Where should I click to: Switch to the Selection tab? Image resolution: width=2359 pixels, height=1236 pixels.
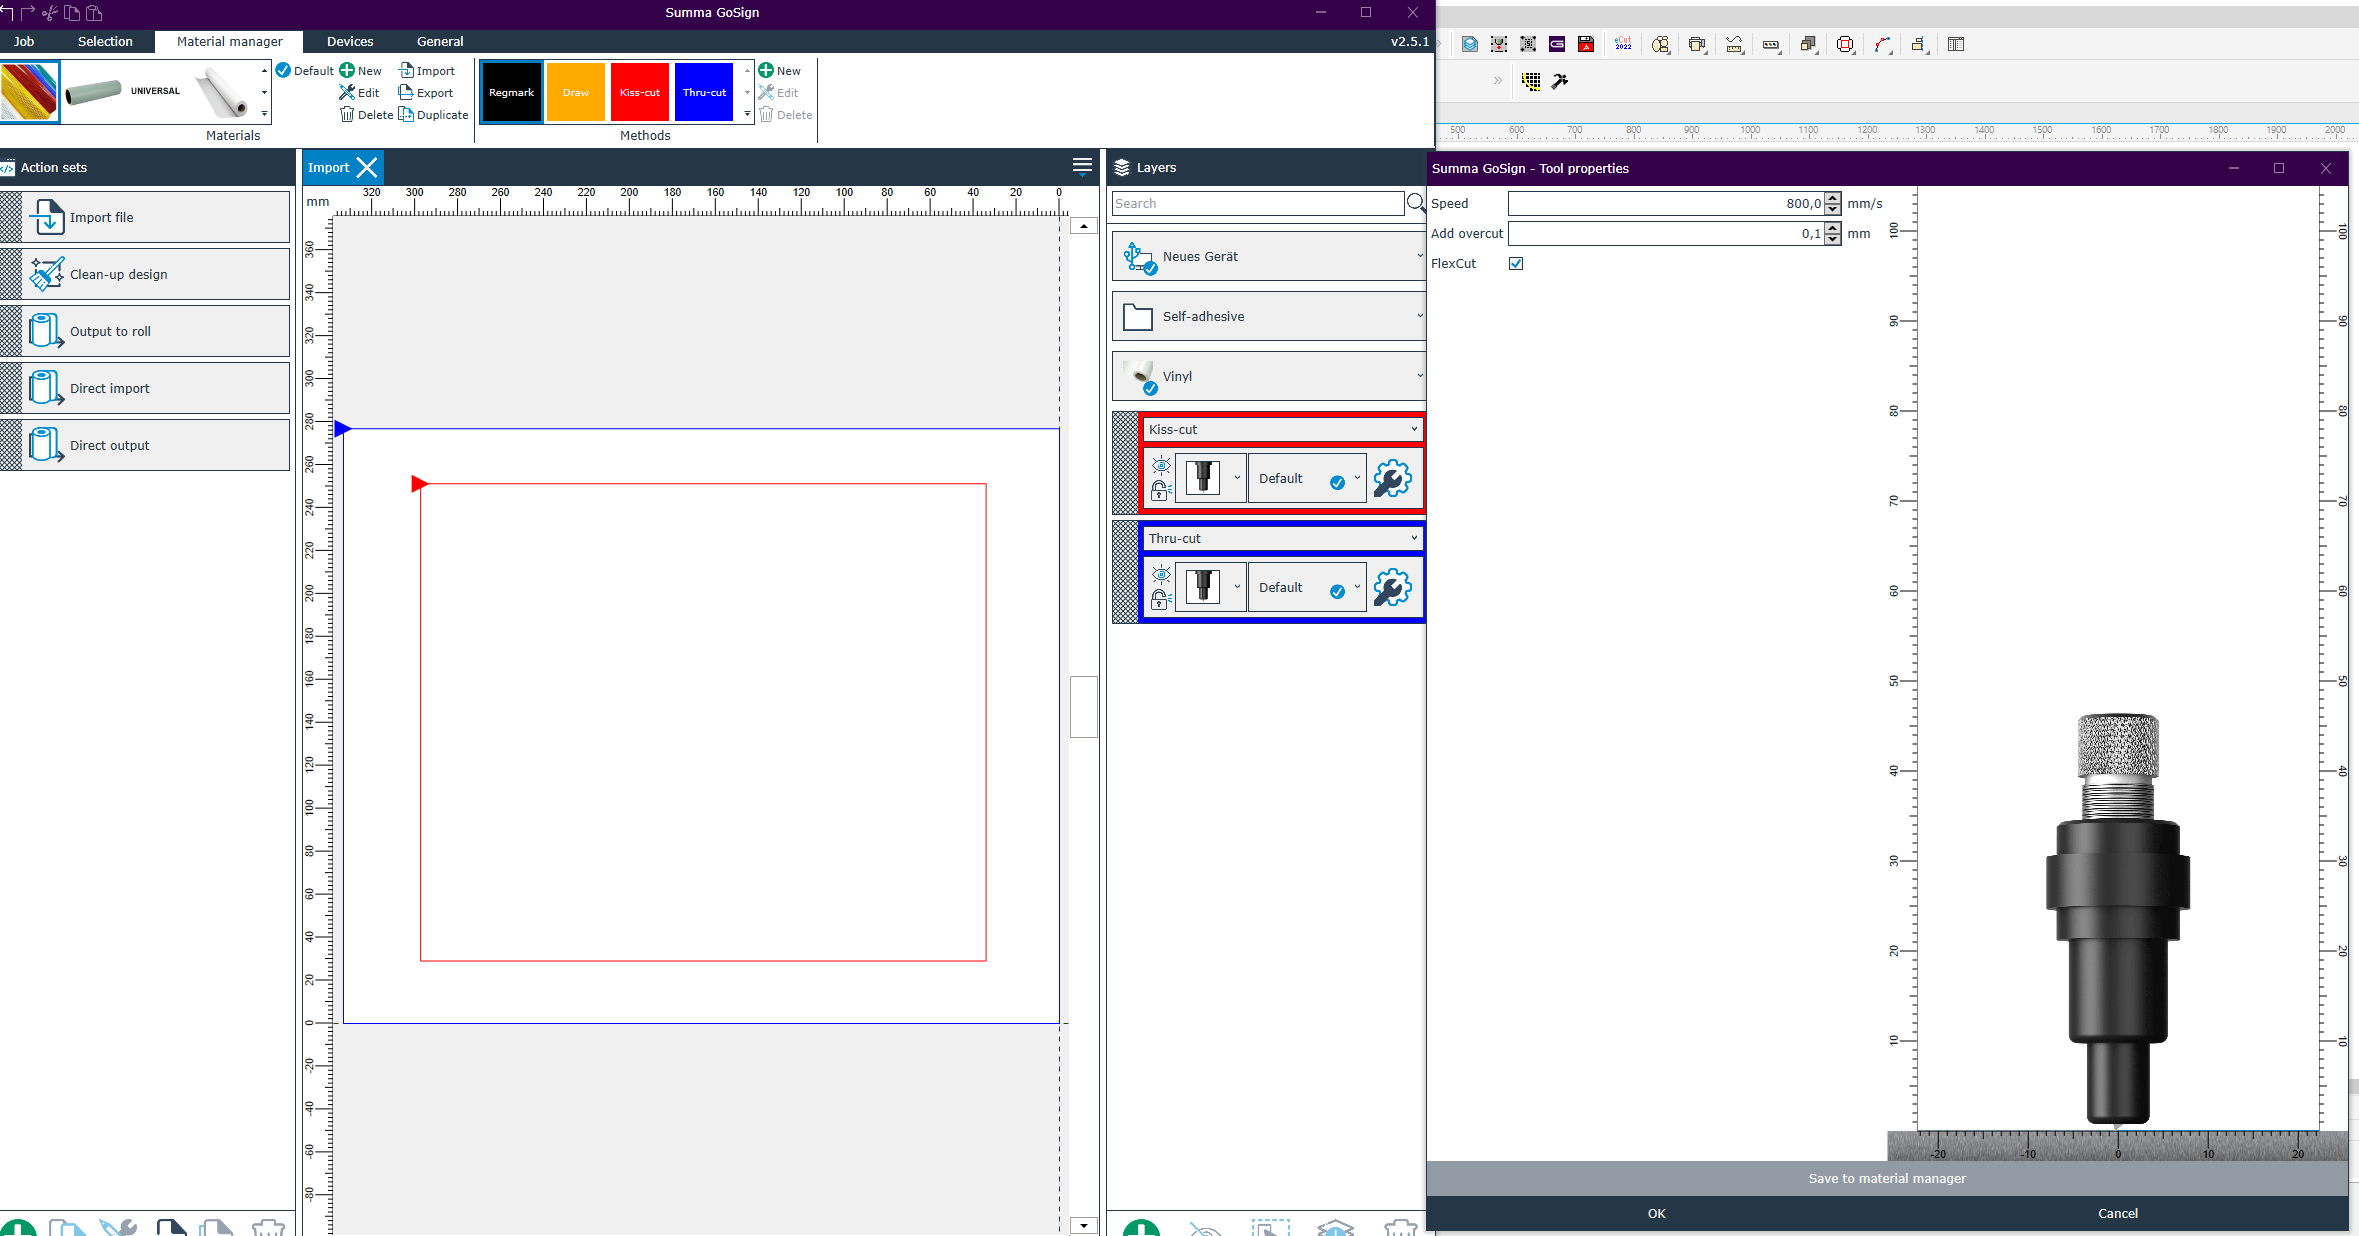(105, 41)
